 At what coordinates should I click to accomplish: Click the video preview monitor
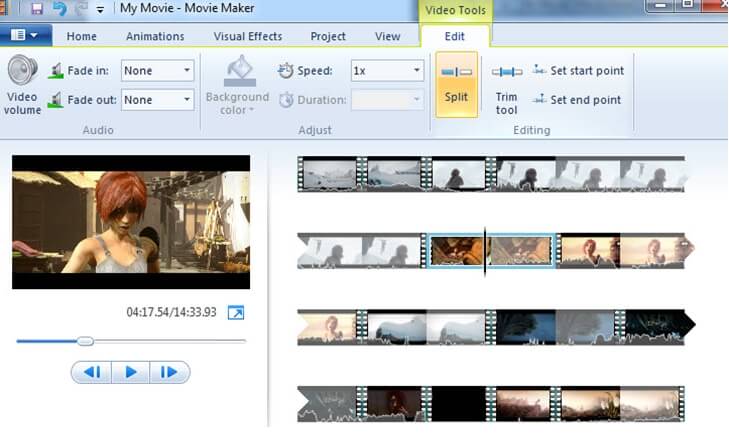[131, 222]
